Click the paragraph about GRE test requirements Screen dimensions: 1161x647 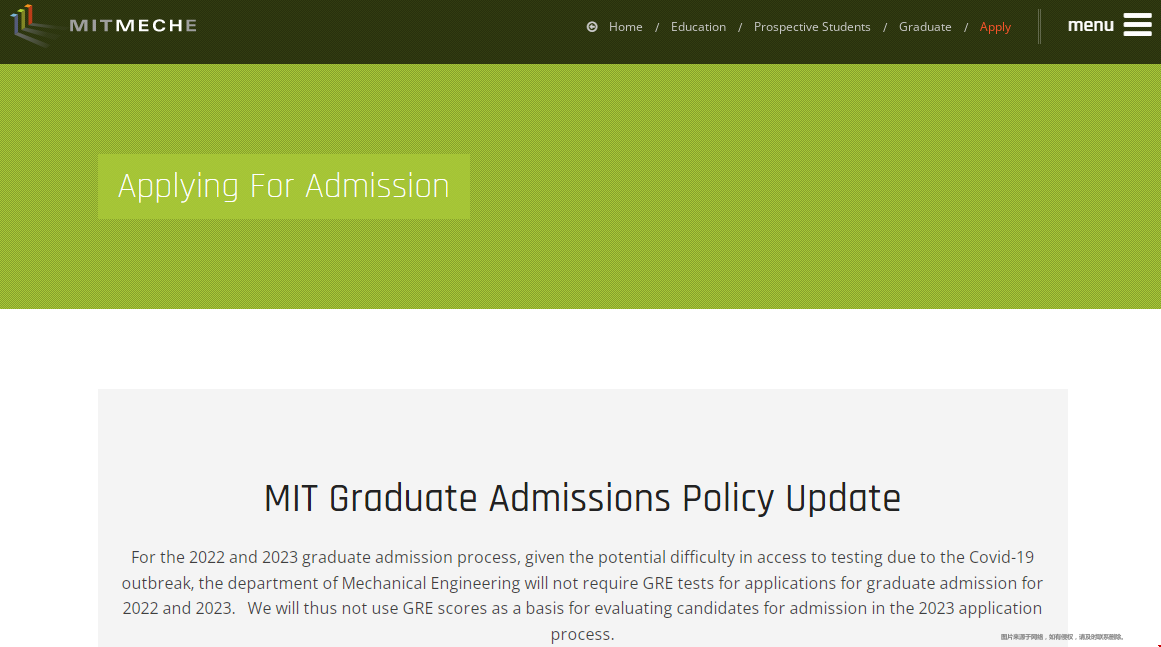point(582,595)
